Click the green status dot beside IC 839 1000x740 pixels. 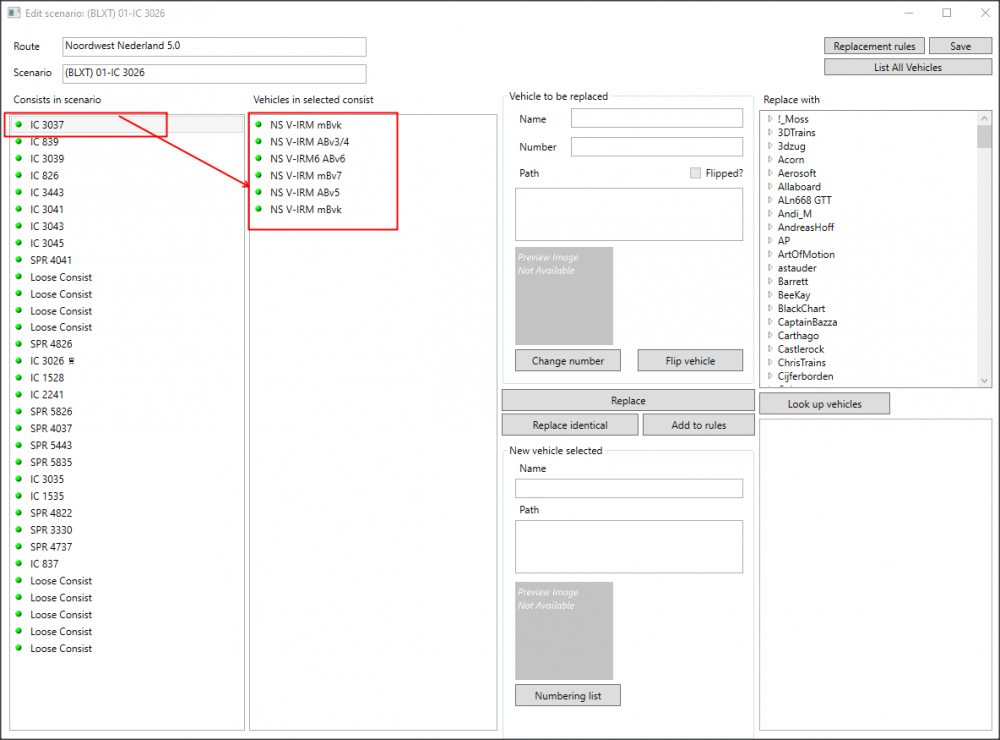19,142
